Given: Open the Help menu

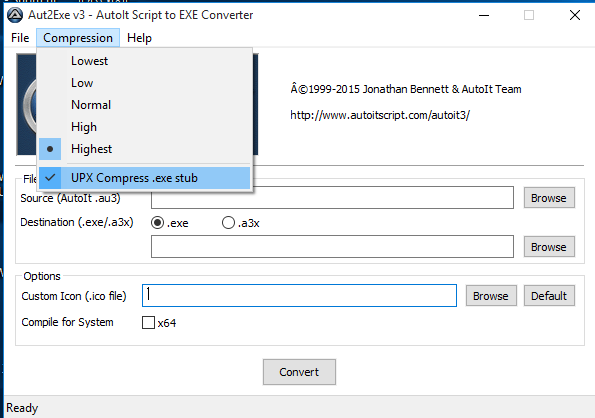Looking at the screenshot, I should coord(139,38).
